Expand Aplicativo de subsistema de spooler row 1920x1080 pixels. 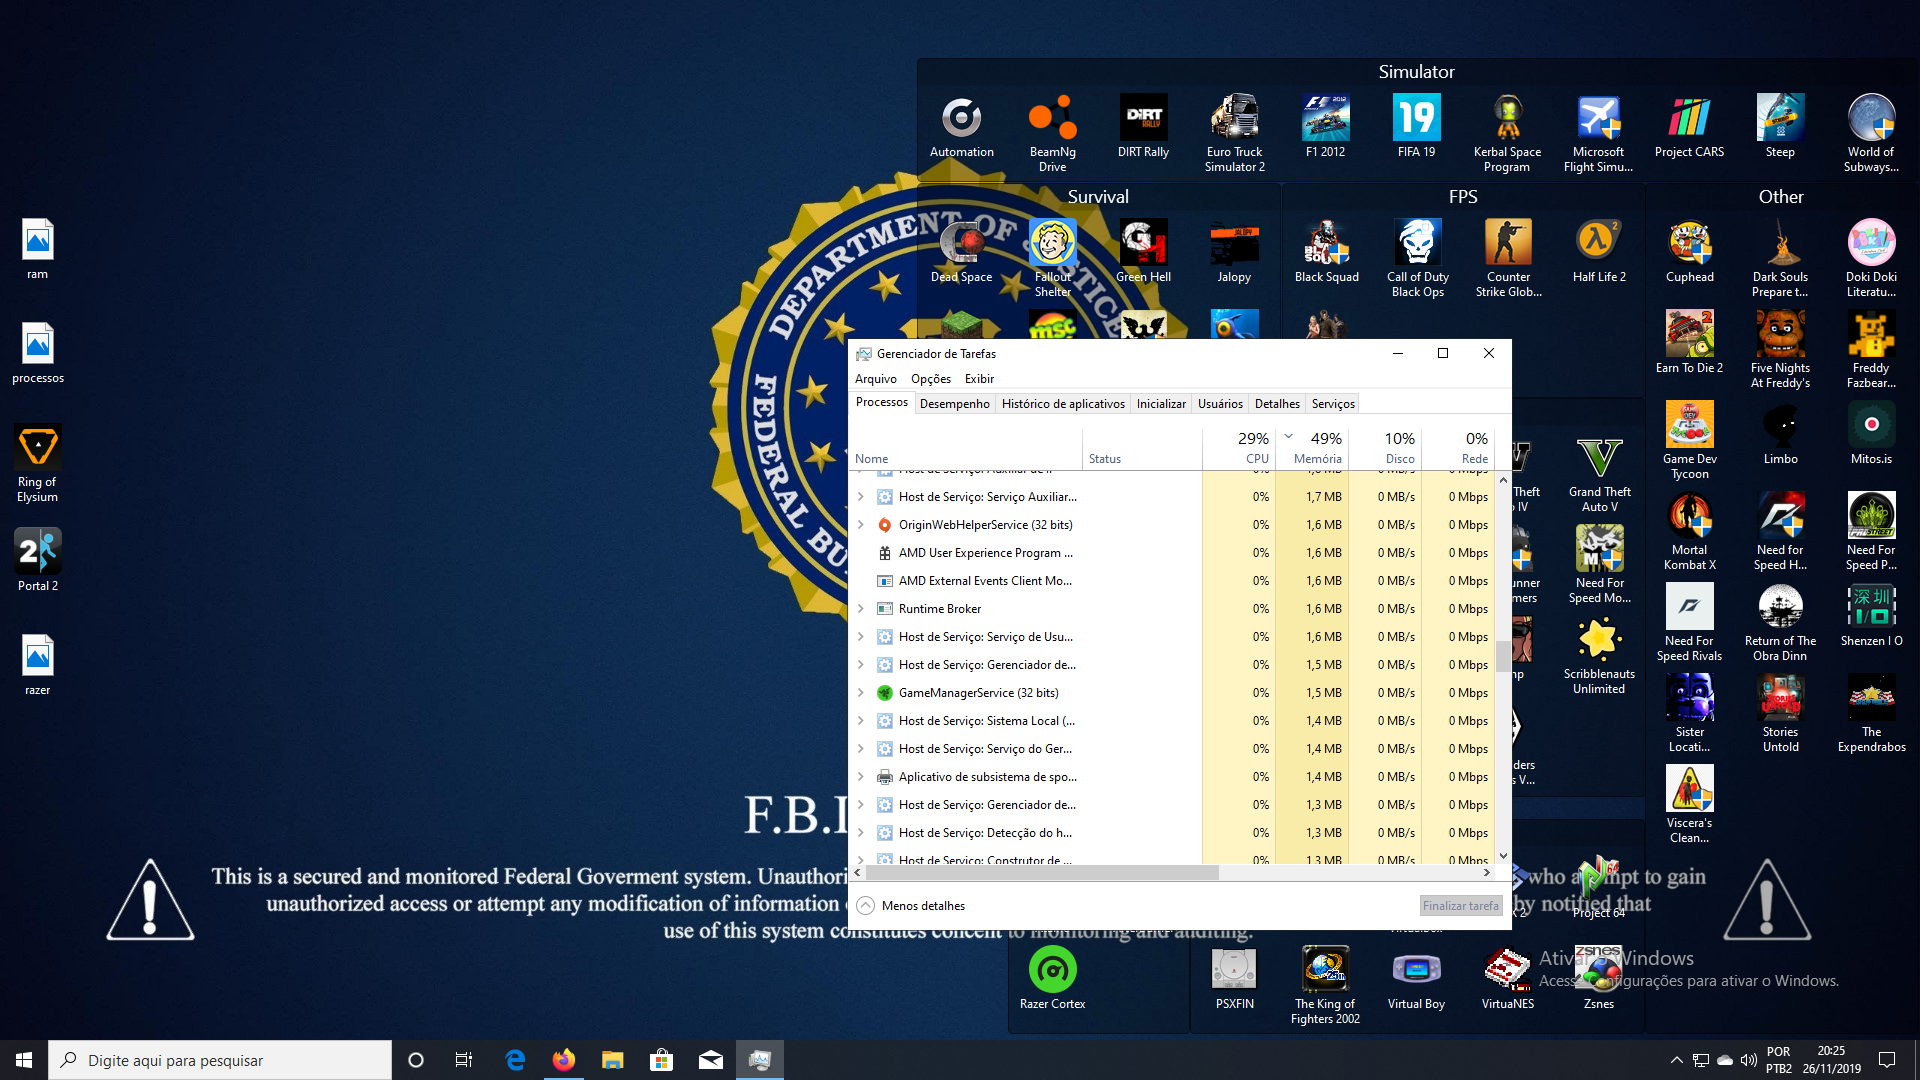(860, 776)
